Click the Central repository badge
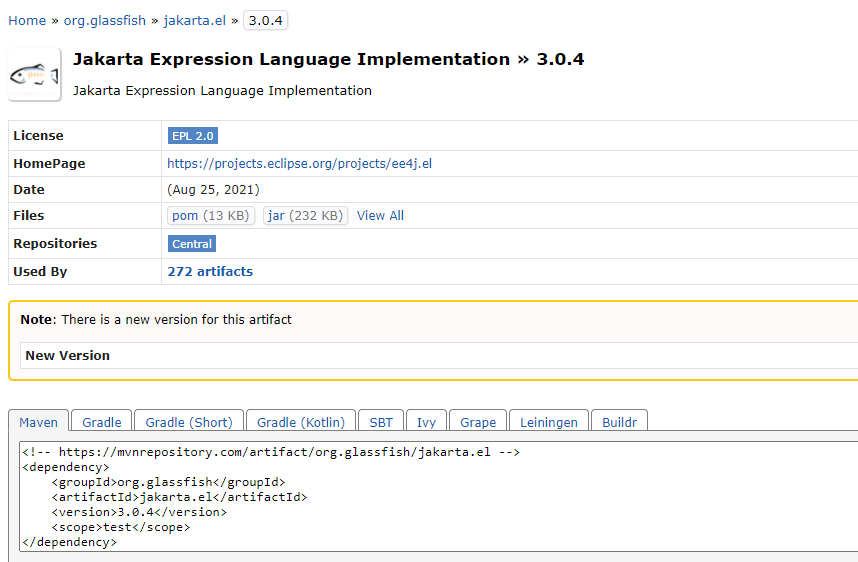 192,244
